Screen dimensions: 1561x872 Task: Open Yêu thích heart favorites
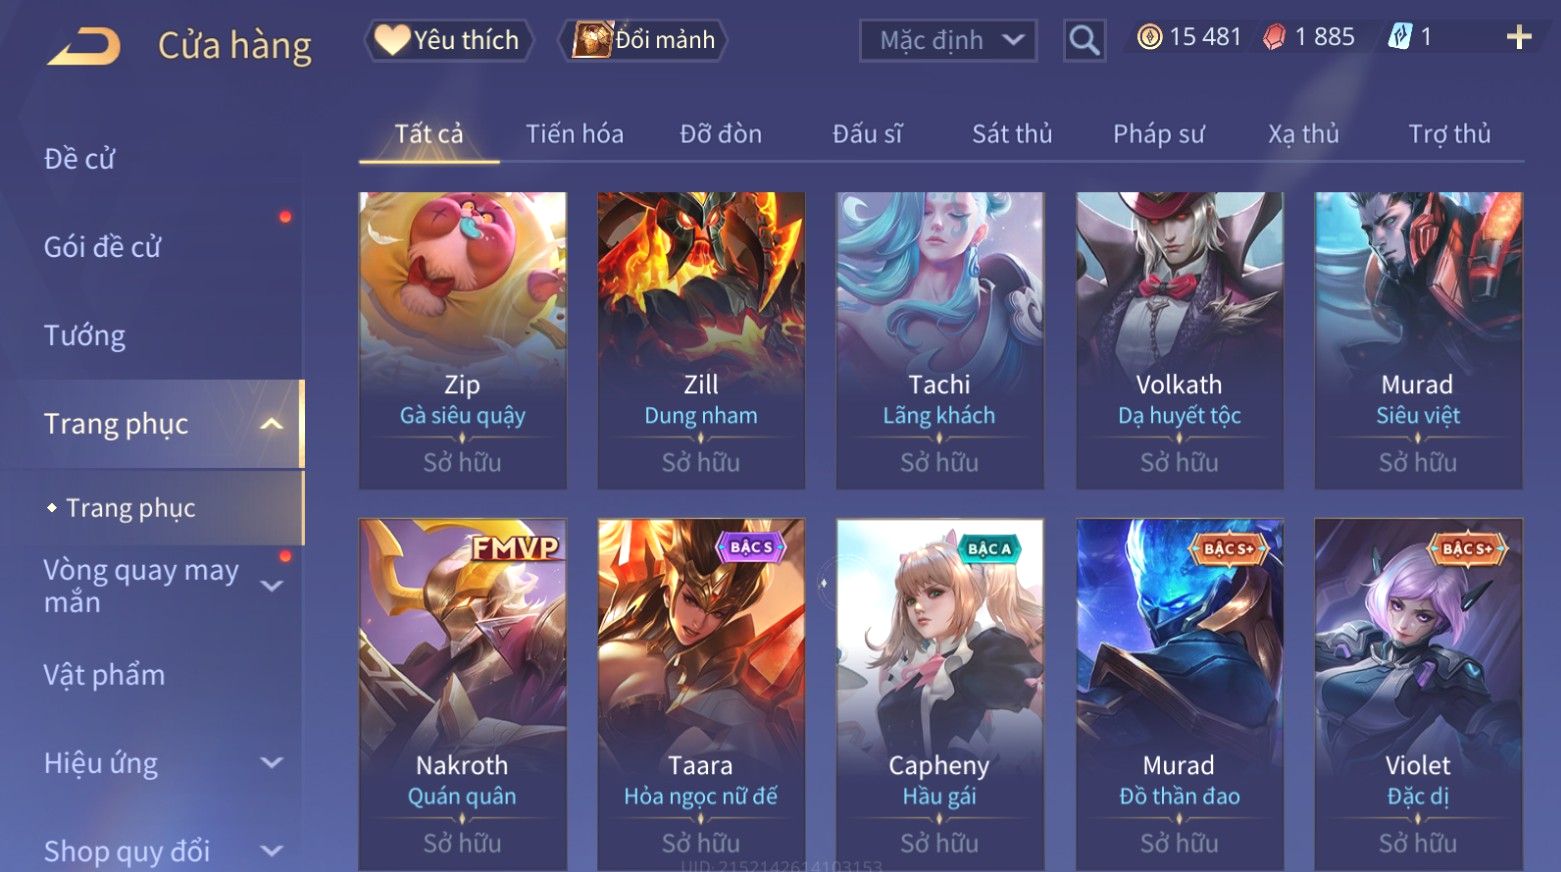point(448,40)
